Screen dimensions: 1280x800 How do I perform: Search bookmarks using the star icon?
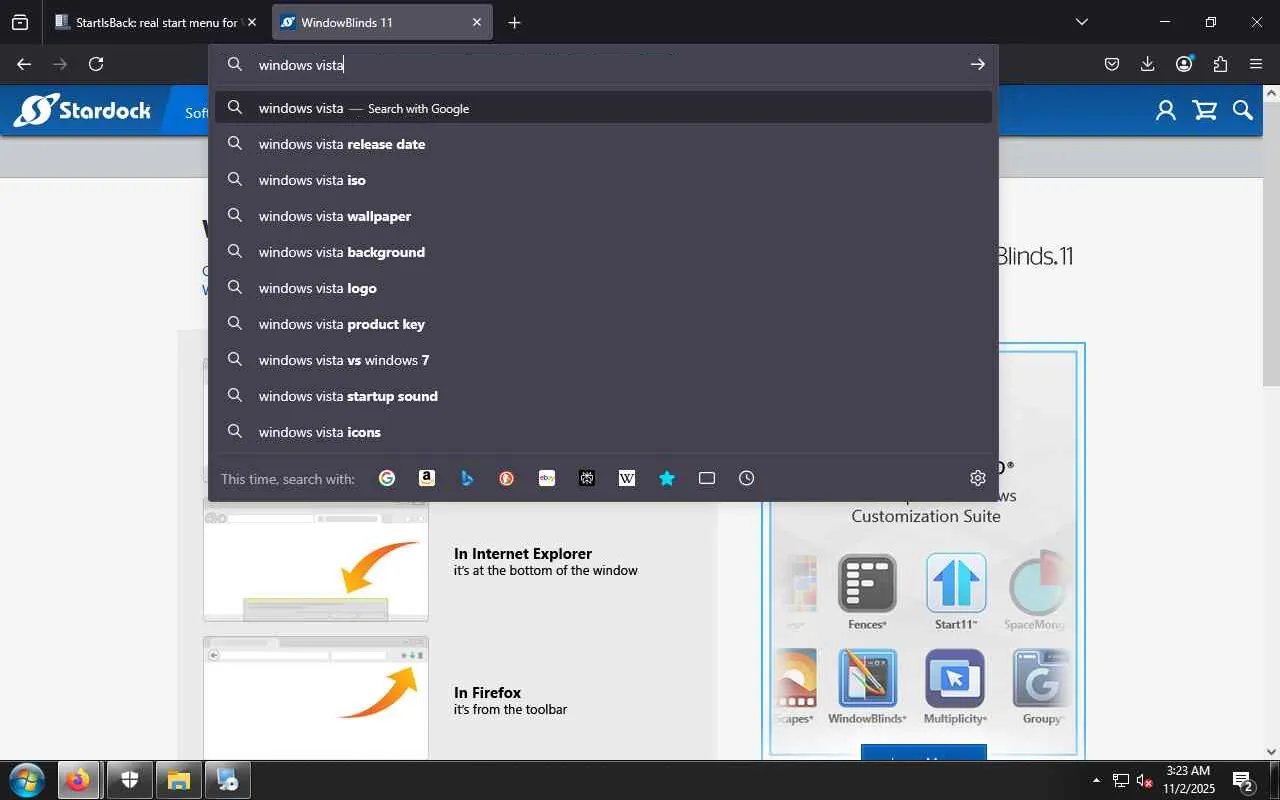[x=667, y=478]
